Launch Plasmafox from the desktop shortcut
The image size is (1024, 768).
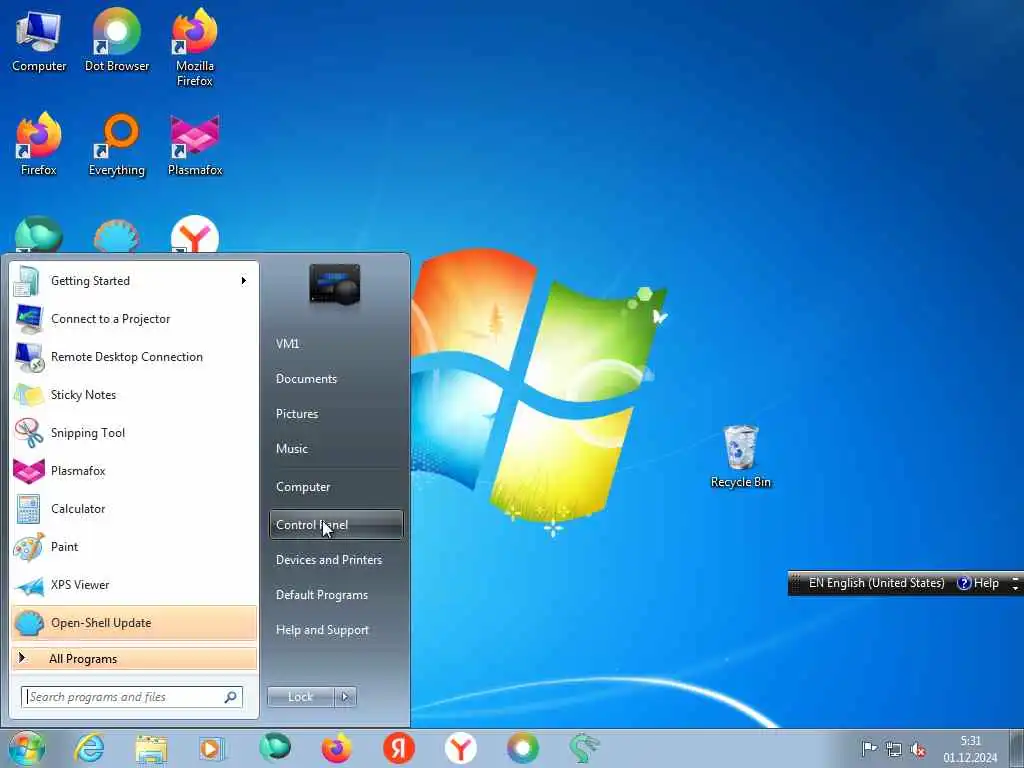coord(195,145)
